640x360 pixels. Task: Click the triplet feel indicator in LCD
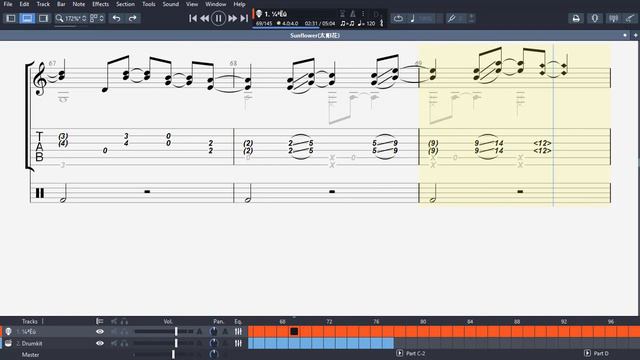tap(347, 24)
